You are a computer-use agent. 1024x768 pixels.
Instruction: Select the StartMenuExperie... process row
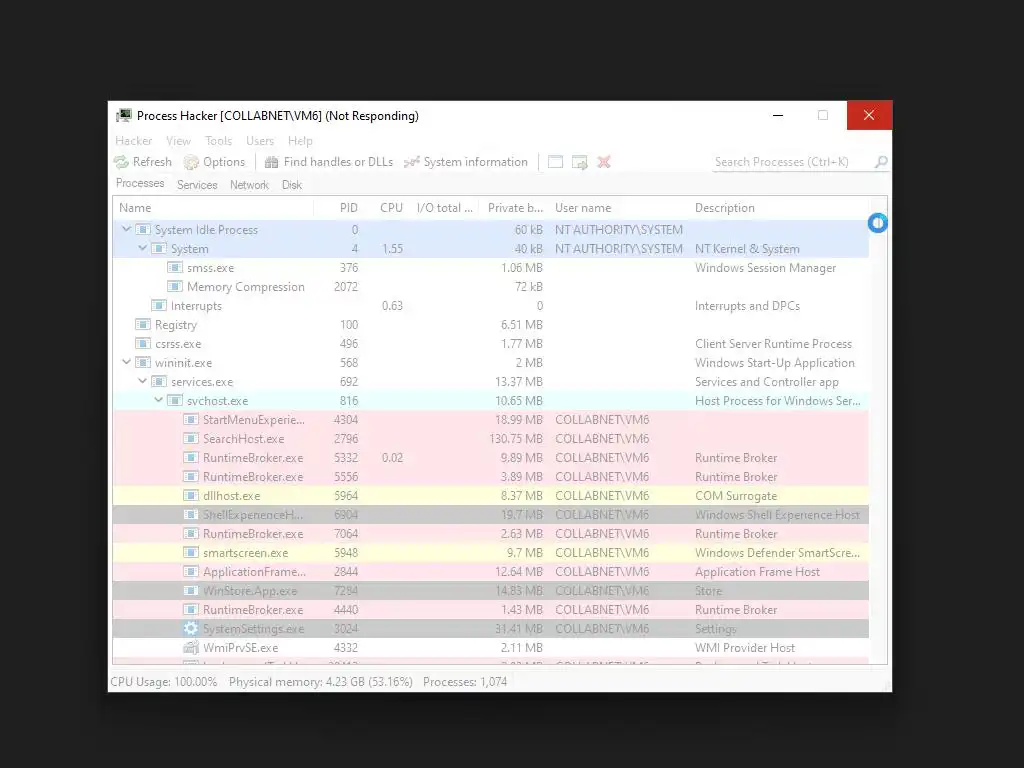point(490,419)
